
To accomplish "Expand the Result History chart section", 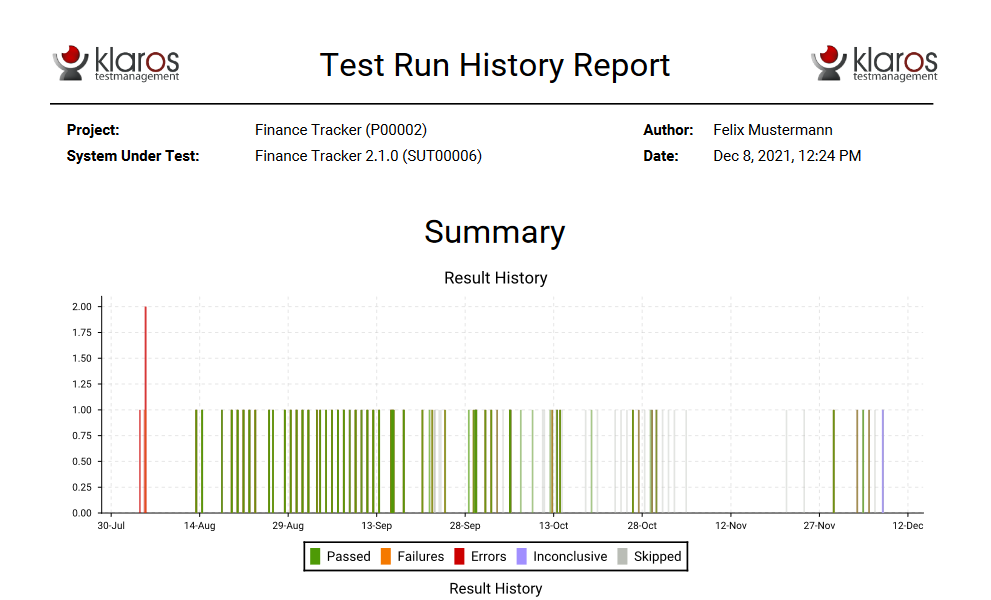I will (494, 278).
